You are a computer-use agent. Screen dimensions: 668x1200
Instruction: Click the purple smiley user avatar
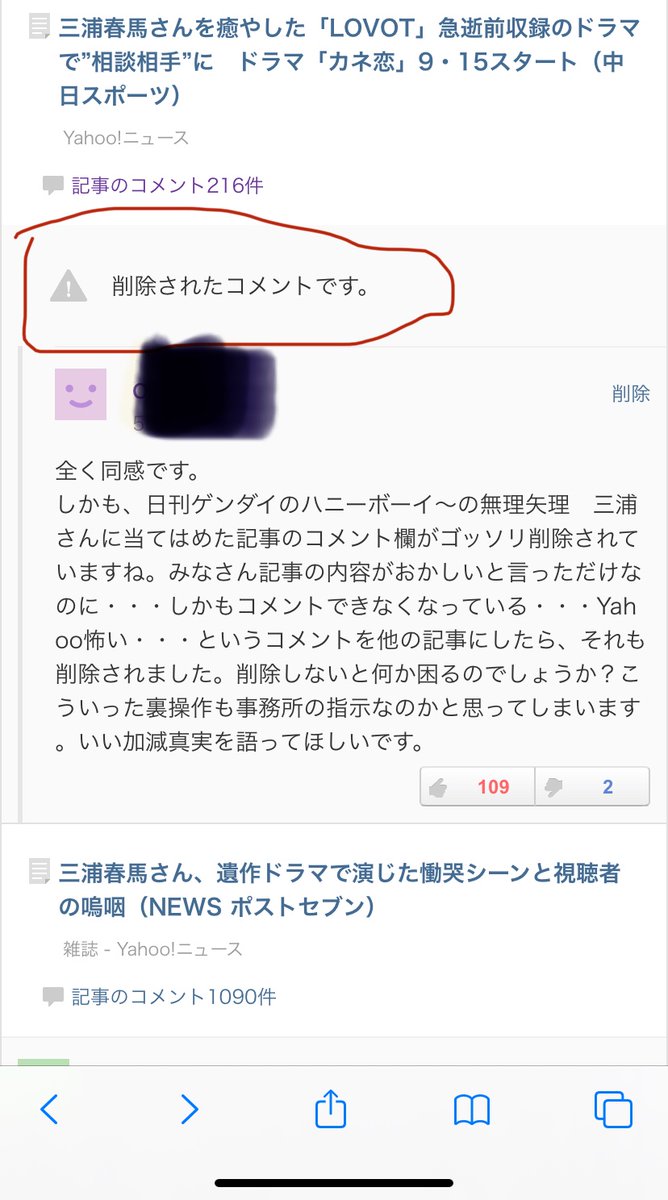[80, 394]
